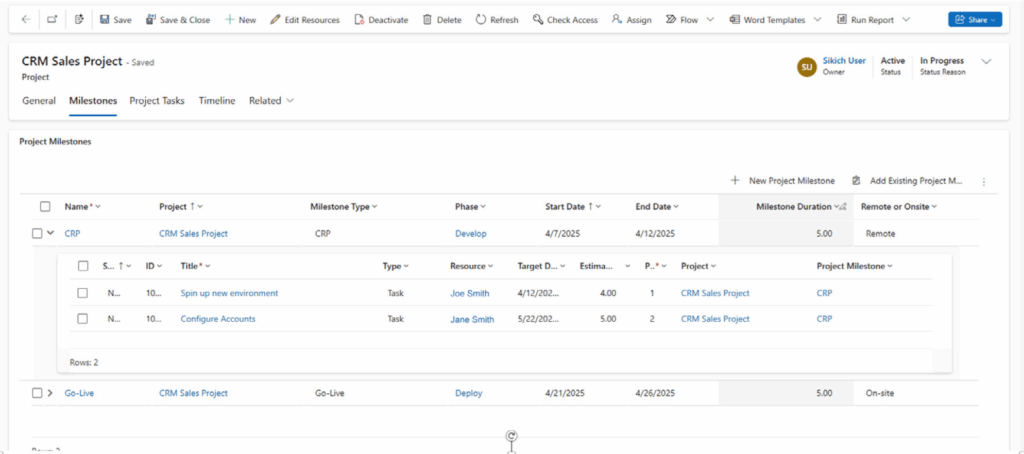Click the Refresh icon in toolbar
The image size is (1024, 454).
click(481, 19)
